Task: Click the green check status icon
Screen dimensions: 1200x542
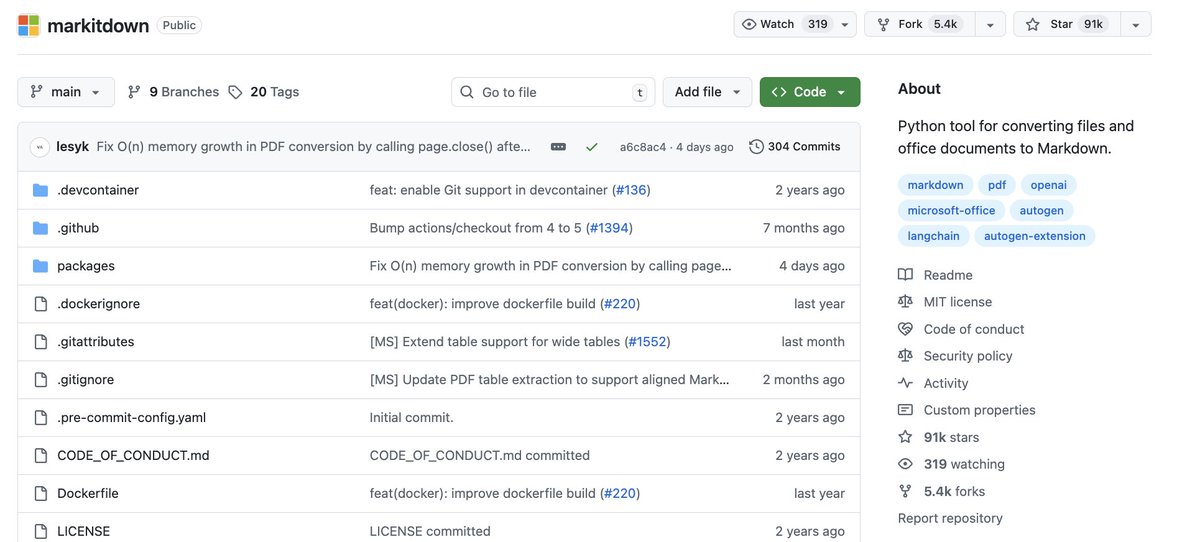Action: tap(592, 147)
